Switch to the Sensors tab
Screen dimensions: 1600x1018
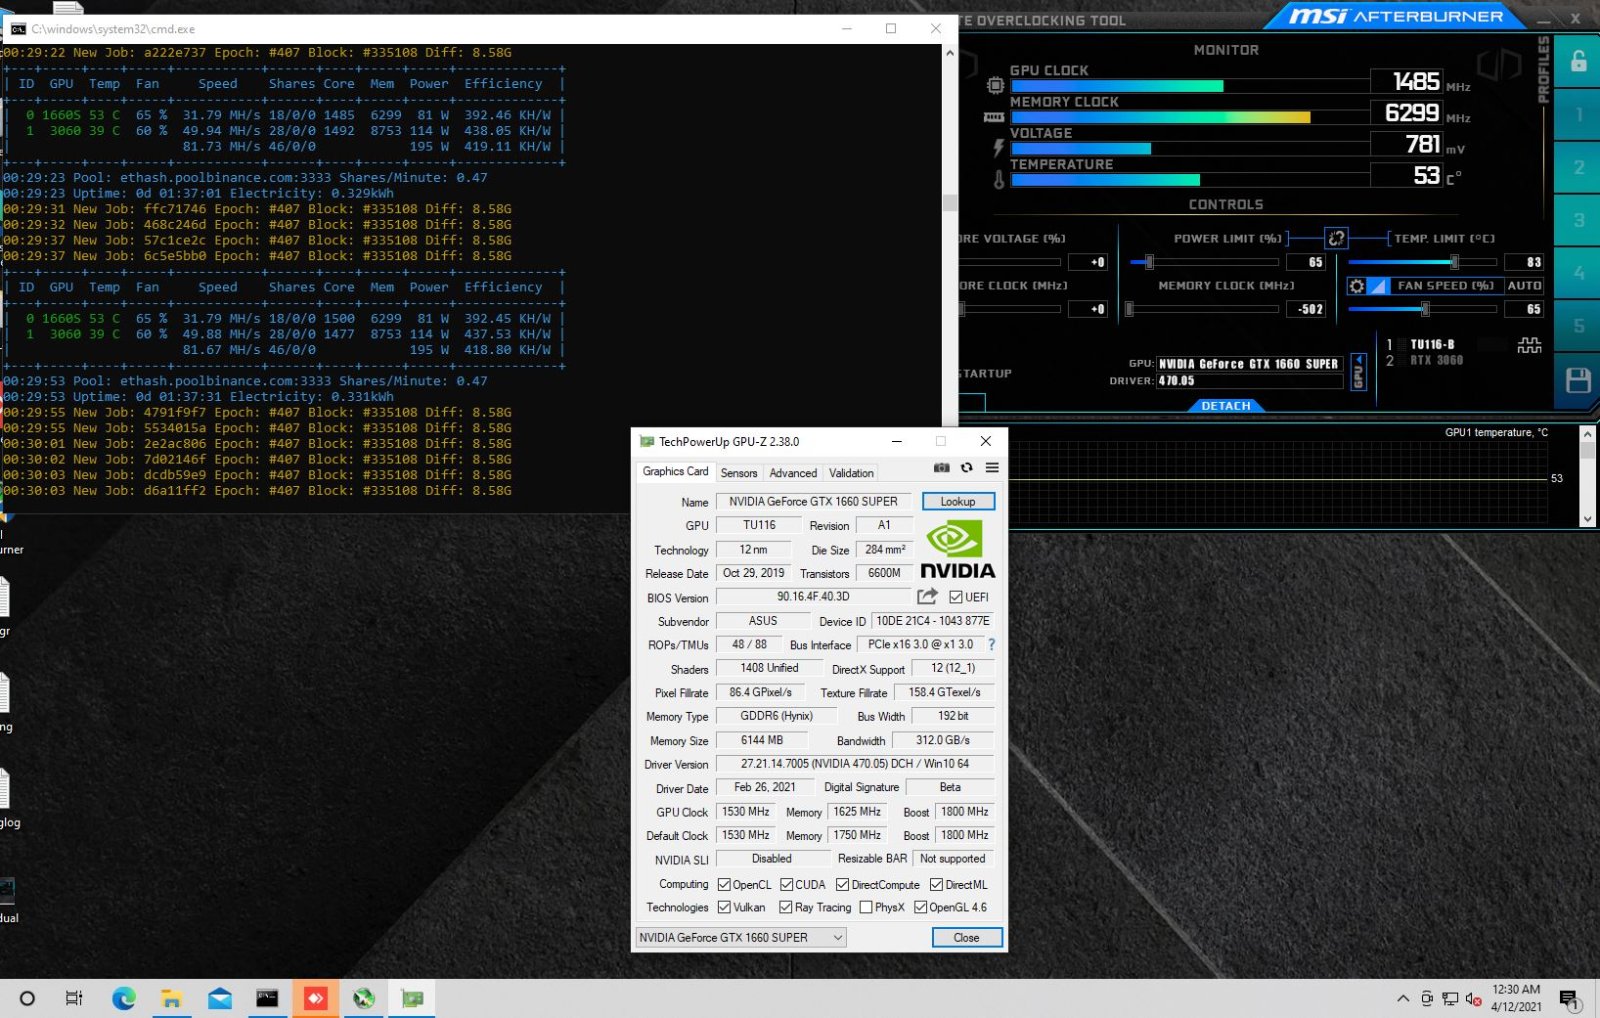(x=739, y=473)
